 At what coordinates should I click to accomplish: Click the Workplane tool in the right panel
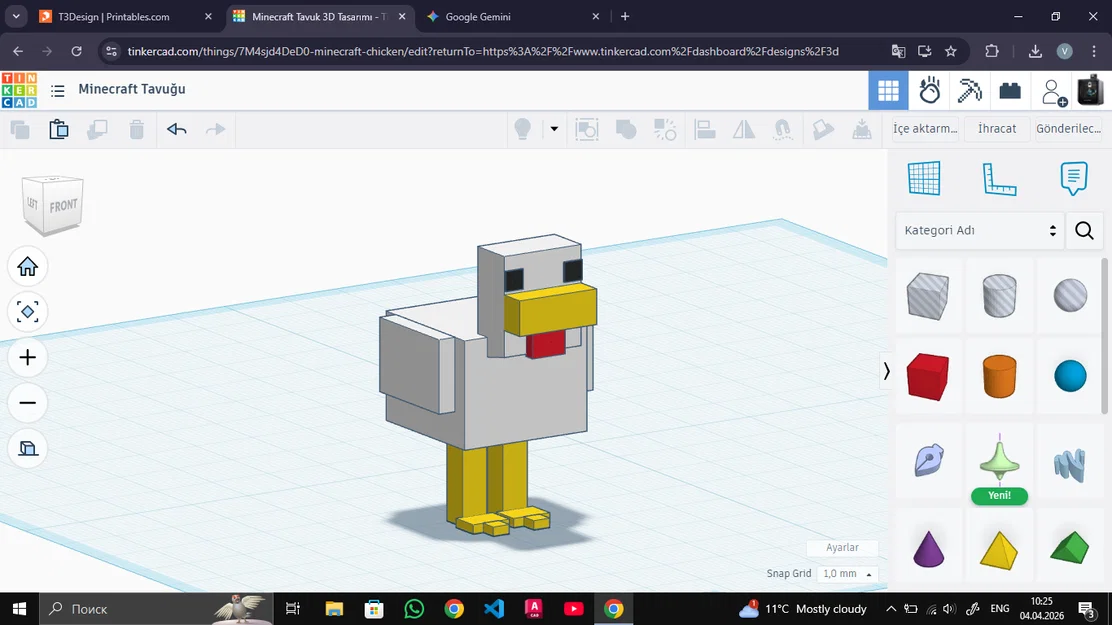[x=923, y=177]
